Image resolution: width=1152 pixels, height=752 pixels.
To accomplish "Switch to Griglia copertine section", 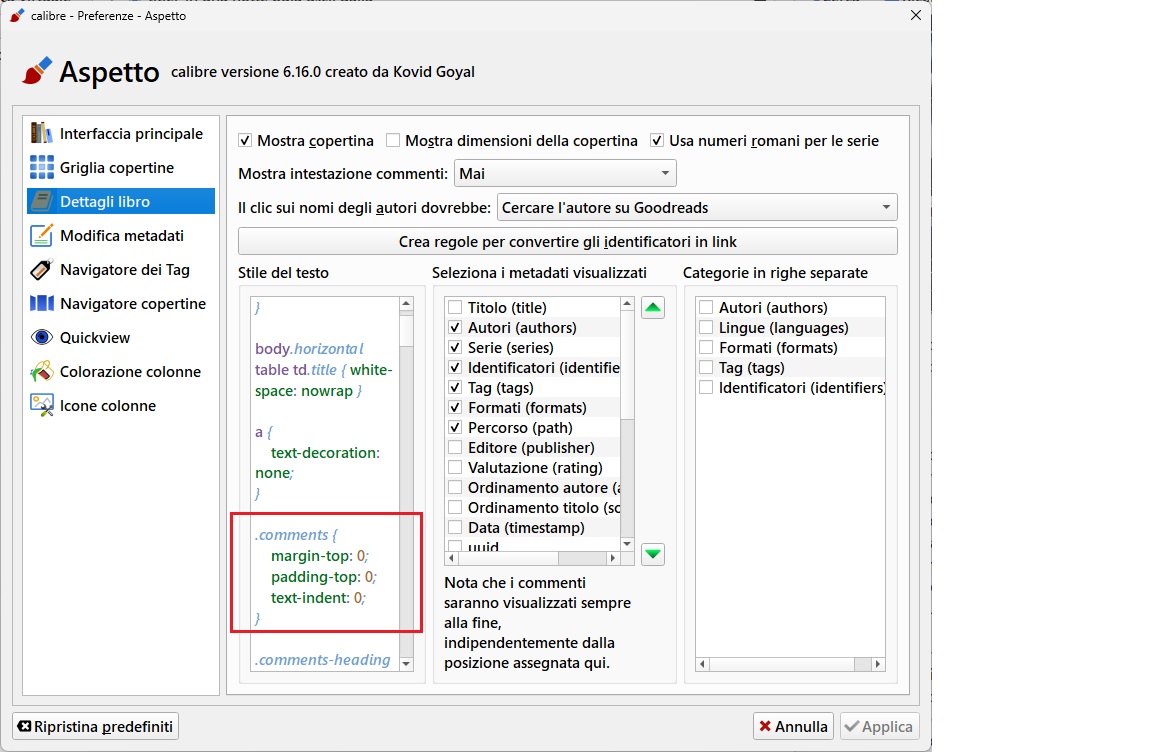I will pos(121,167).
